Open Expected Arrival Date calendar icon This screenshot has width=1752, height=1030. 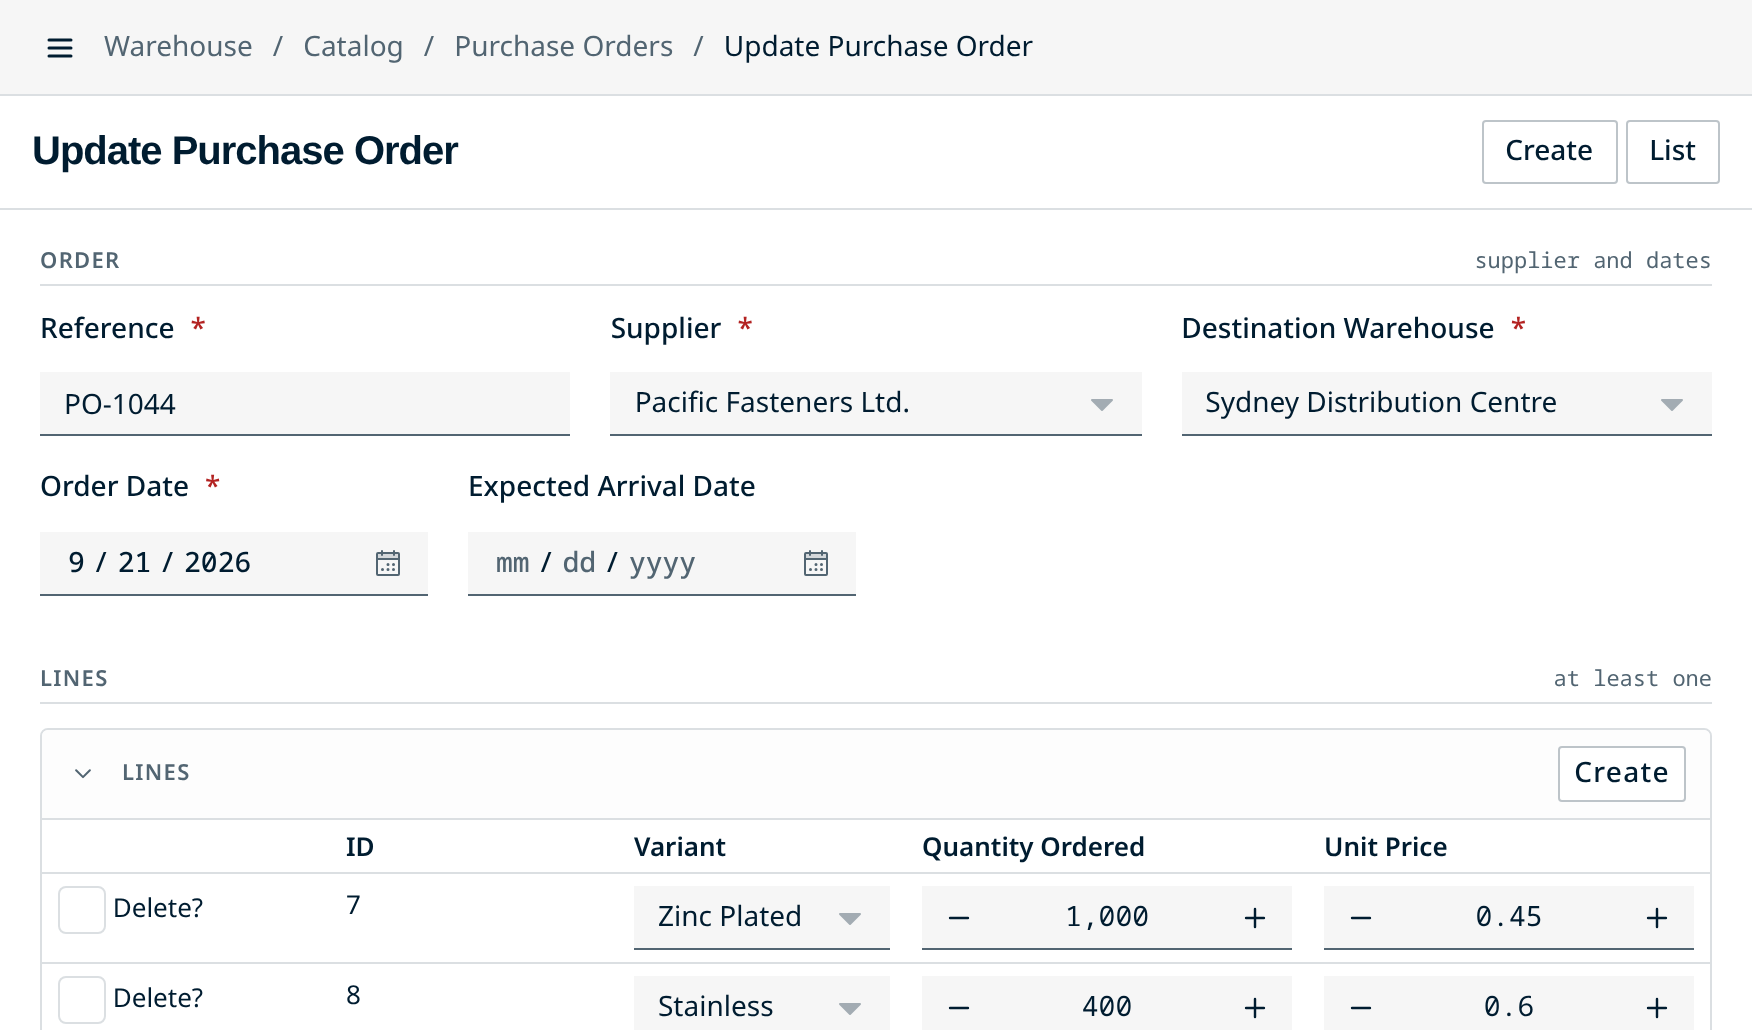(816, 563)
